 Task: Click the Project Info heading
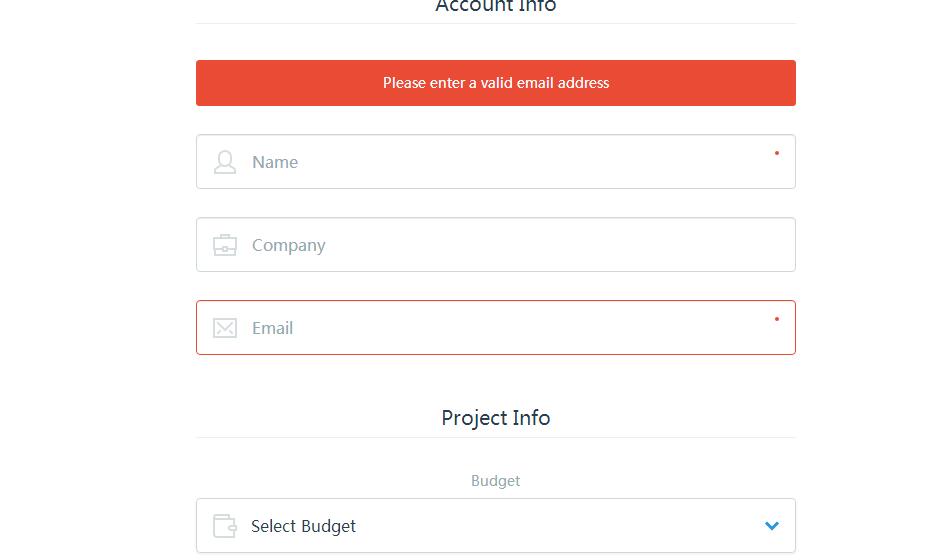[x=496, y=418]
